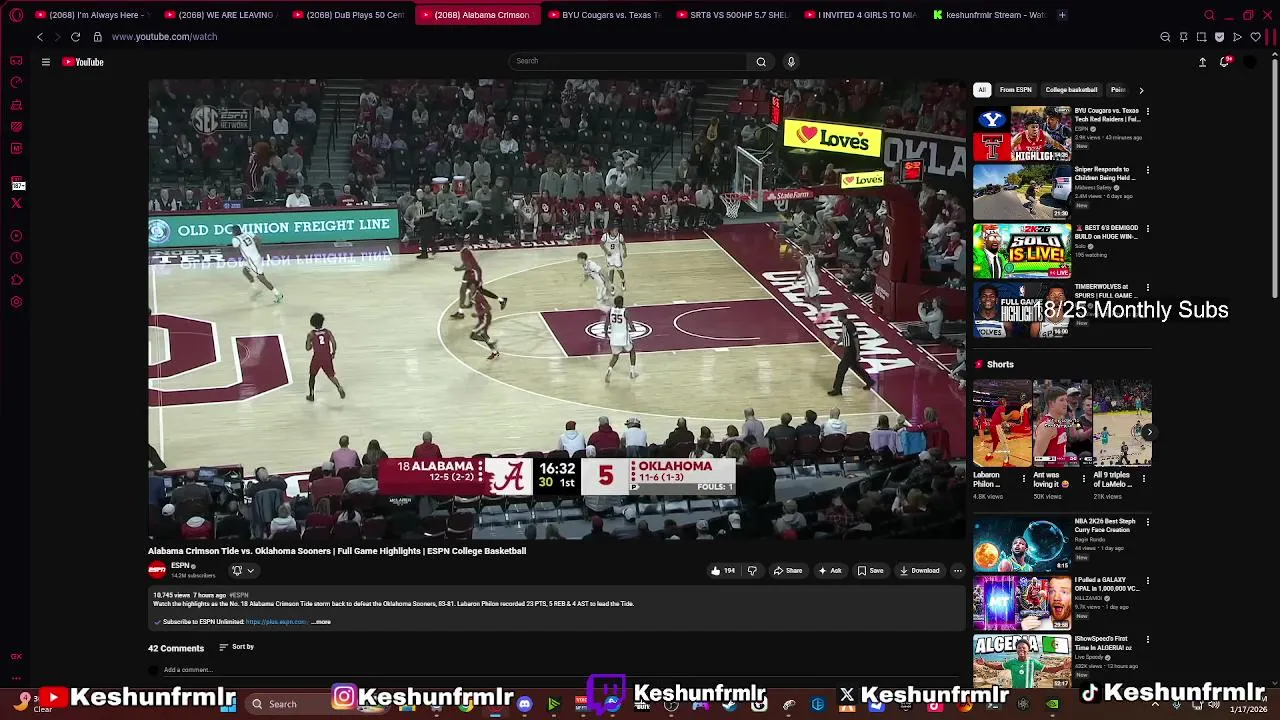Viewport: 1280px width, 720px height.
Task: View site info via lock icon
Action: point(97,37)
